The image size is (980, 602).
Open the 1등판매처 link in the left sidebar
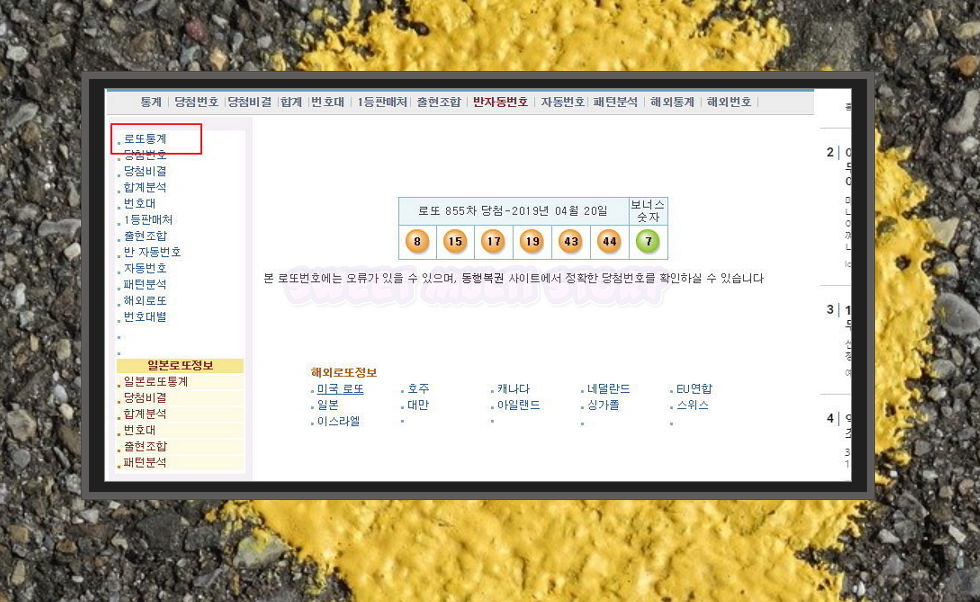point(148,220)
